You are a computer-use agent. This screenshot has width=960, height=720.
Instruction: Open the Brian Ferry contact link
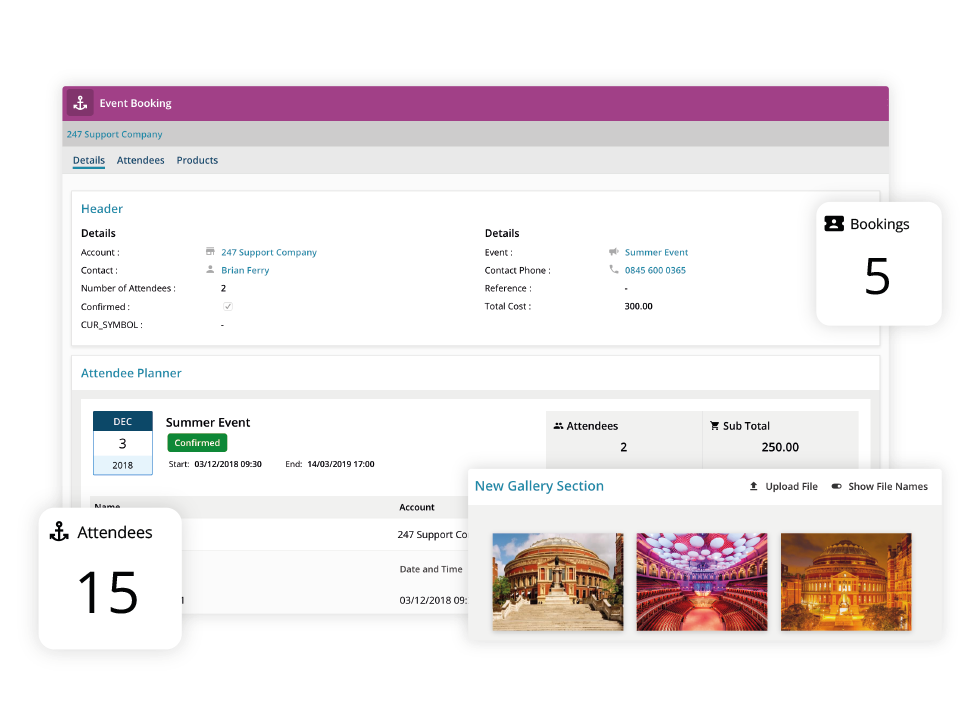pos(245,270)
